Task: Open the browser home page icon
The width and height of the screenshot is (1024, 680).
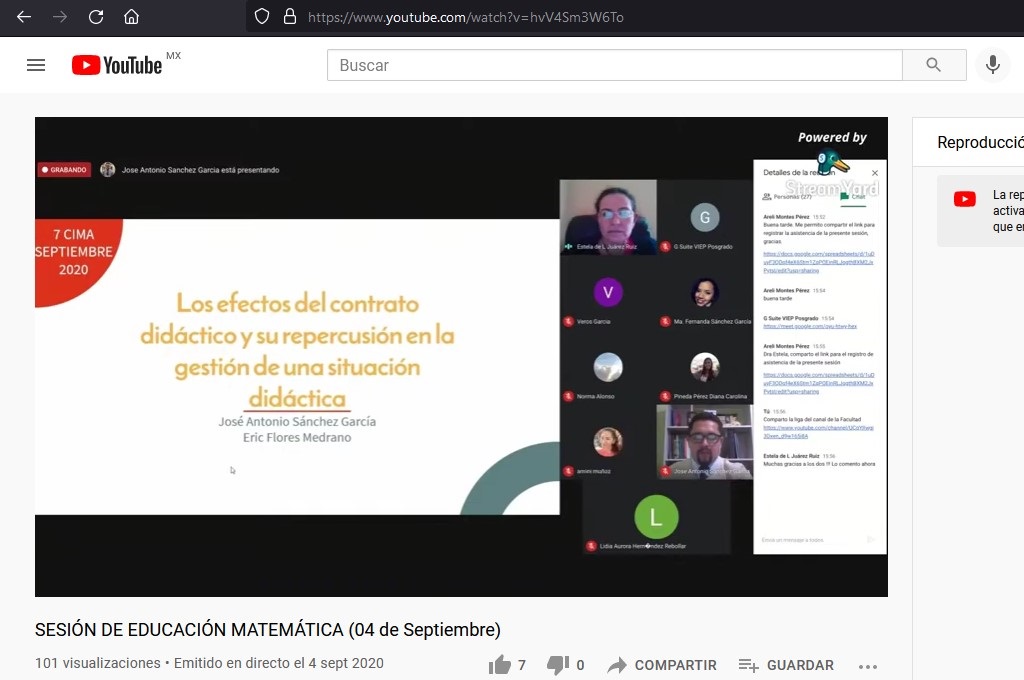Action: 131,17
